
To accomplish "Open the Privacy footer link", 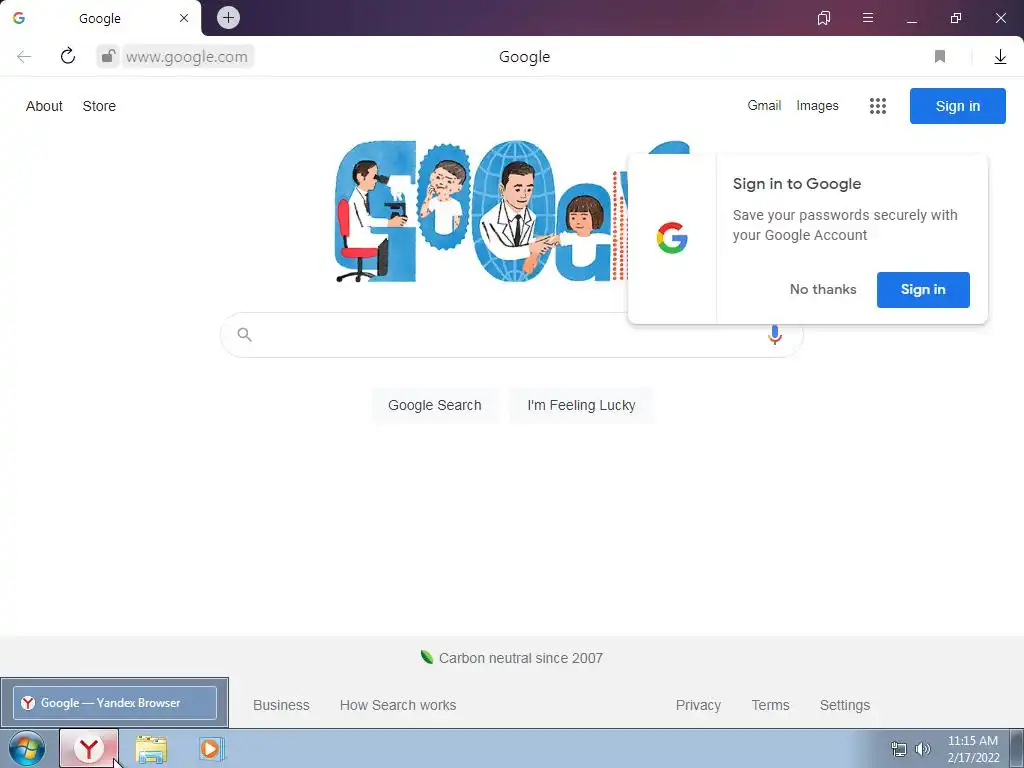I will pyautogui.click(x=698, y=705).
